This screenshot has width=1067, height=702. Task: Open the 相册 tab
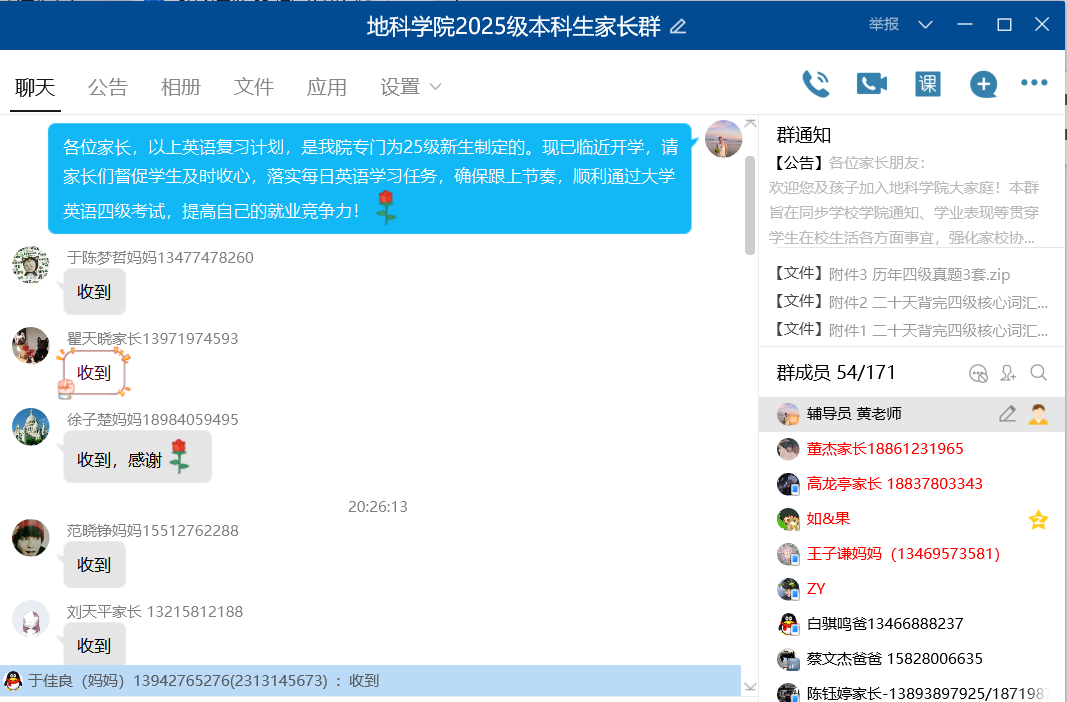[x=181, y=87]
